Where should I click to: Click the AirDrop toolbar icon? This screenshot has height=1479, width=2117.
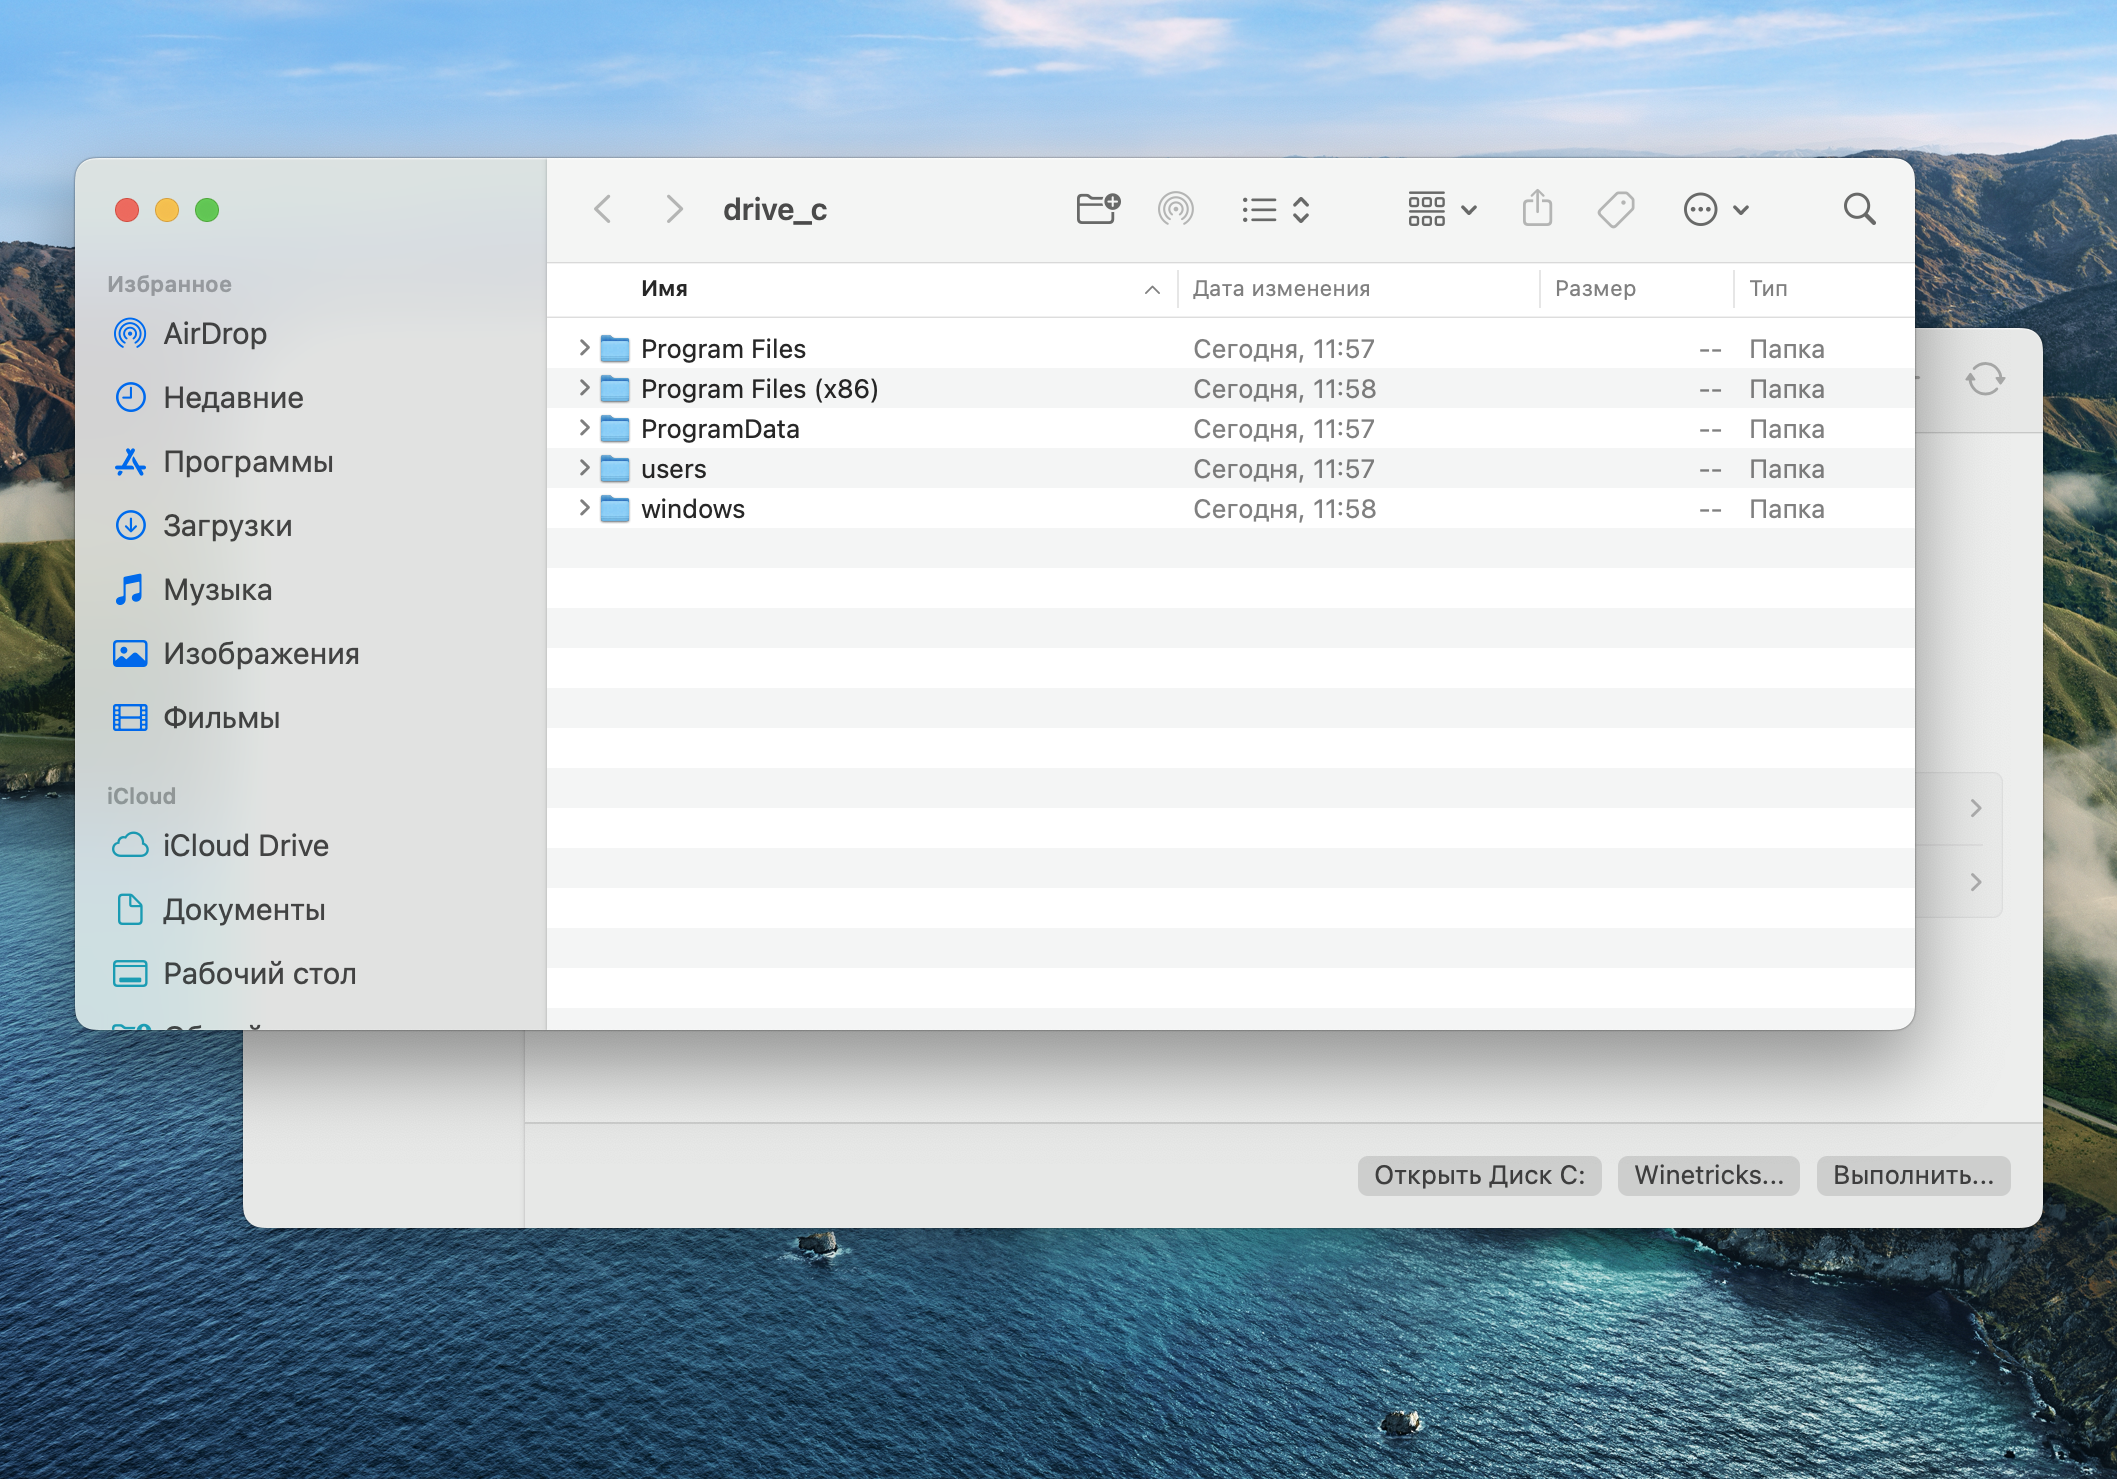click(1176, 210)
